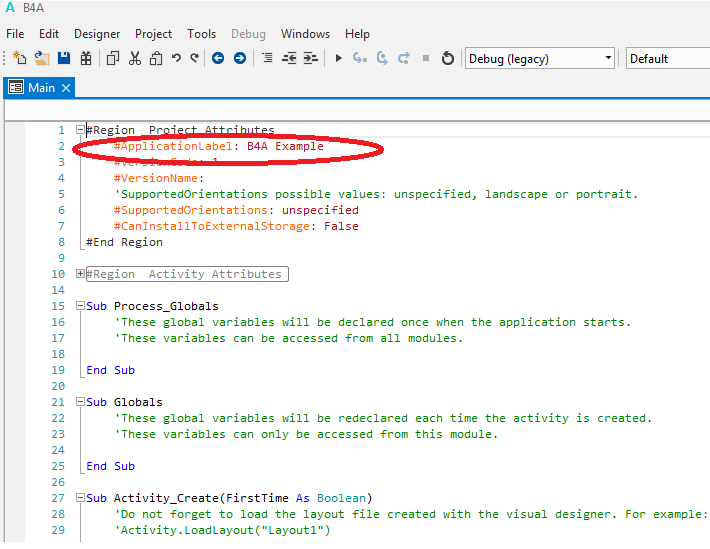Click the Export as zip gift-box icon
The width and height of the screenshot is (710, 549).
pos(86,58)
